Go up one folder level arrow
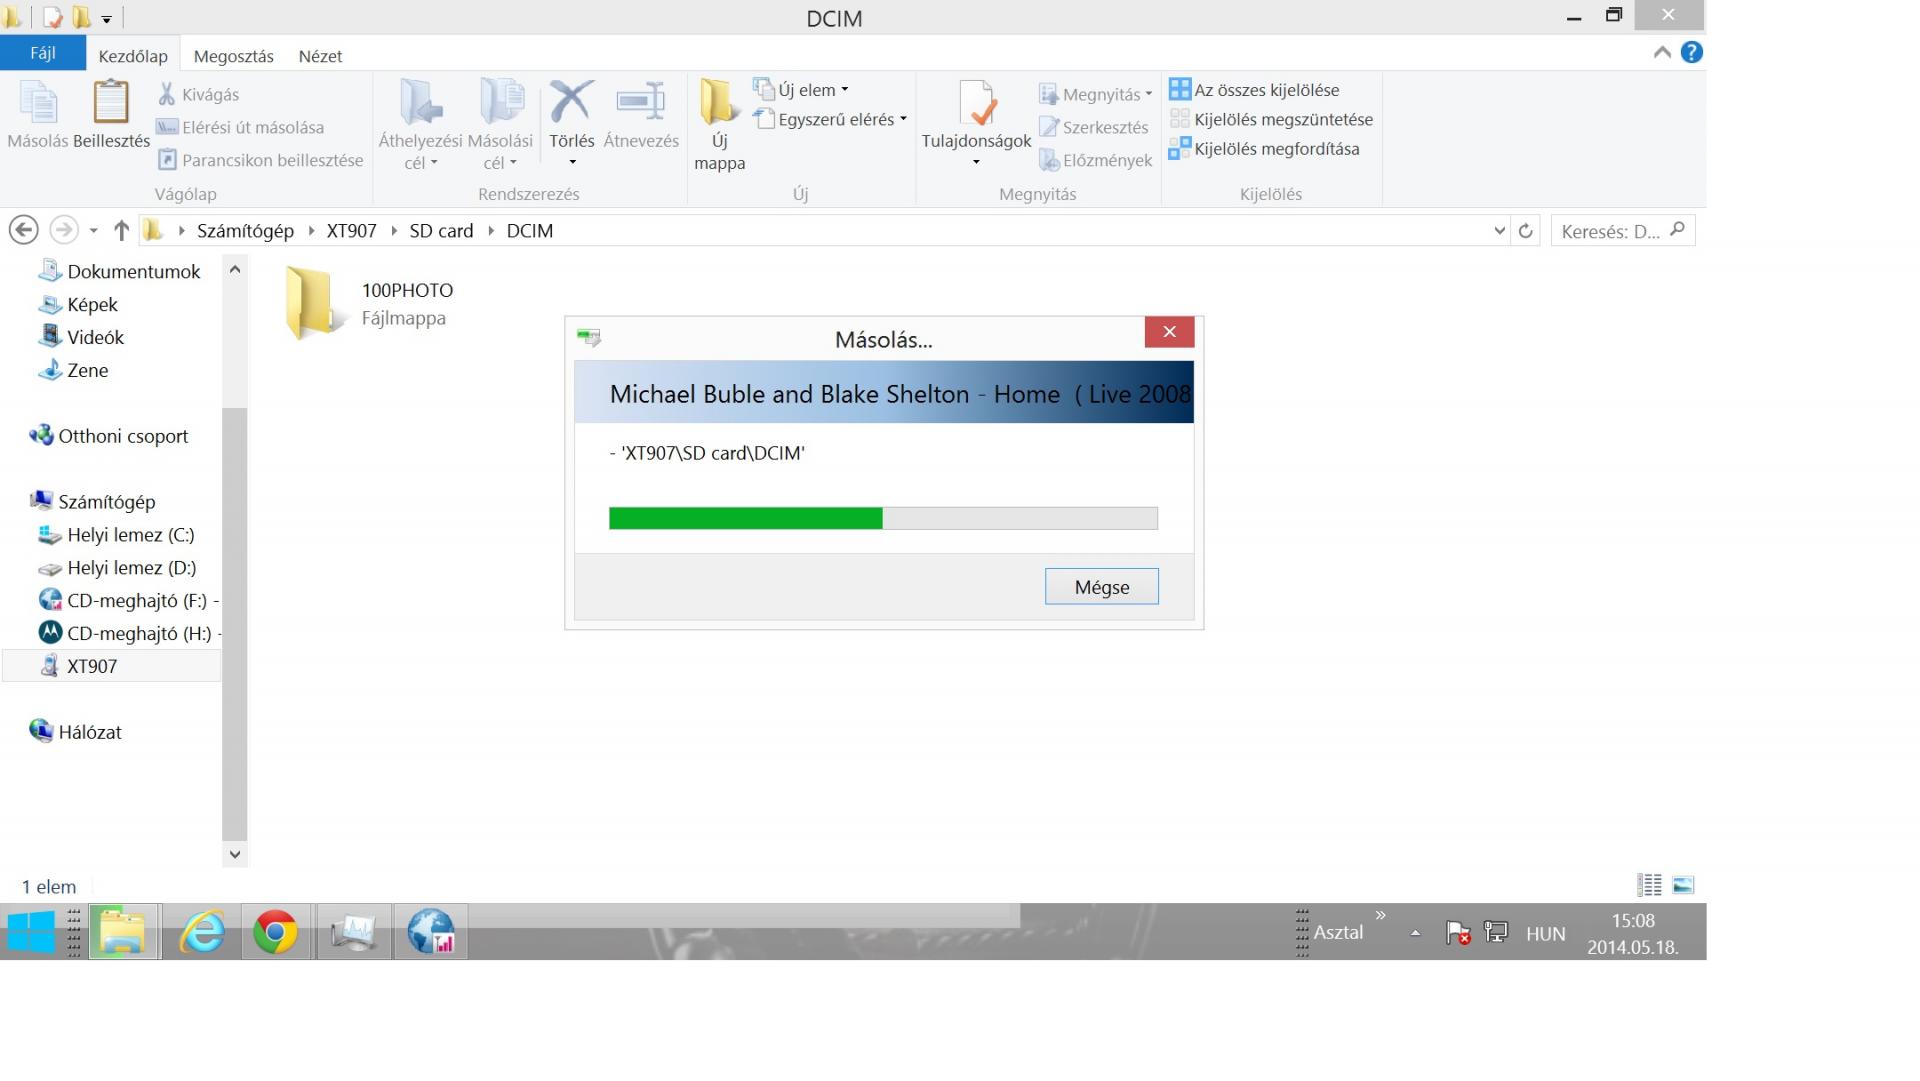The height and width of the screenshot is (1081, 1920). (x=121, y=230)
